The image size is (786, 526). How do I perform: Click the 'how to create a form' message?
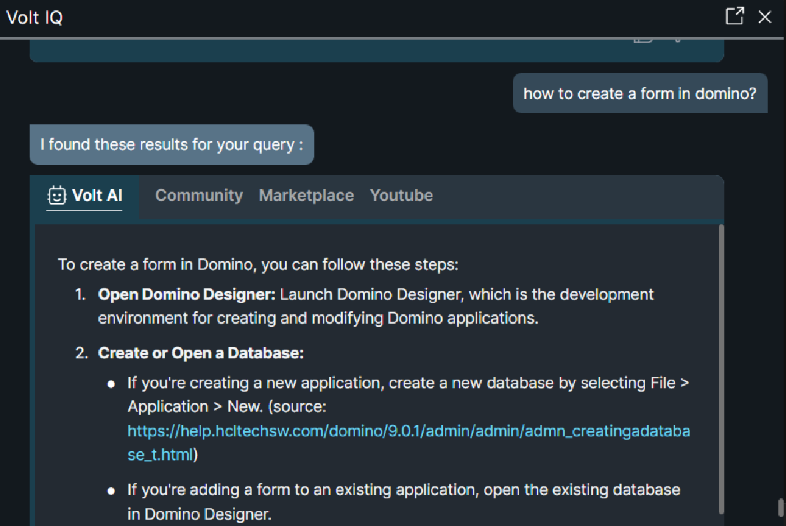tap(640, 94)
